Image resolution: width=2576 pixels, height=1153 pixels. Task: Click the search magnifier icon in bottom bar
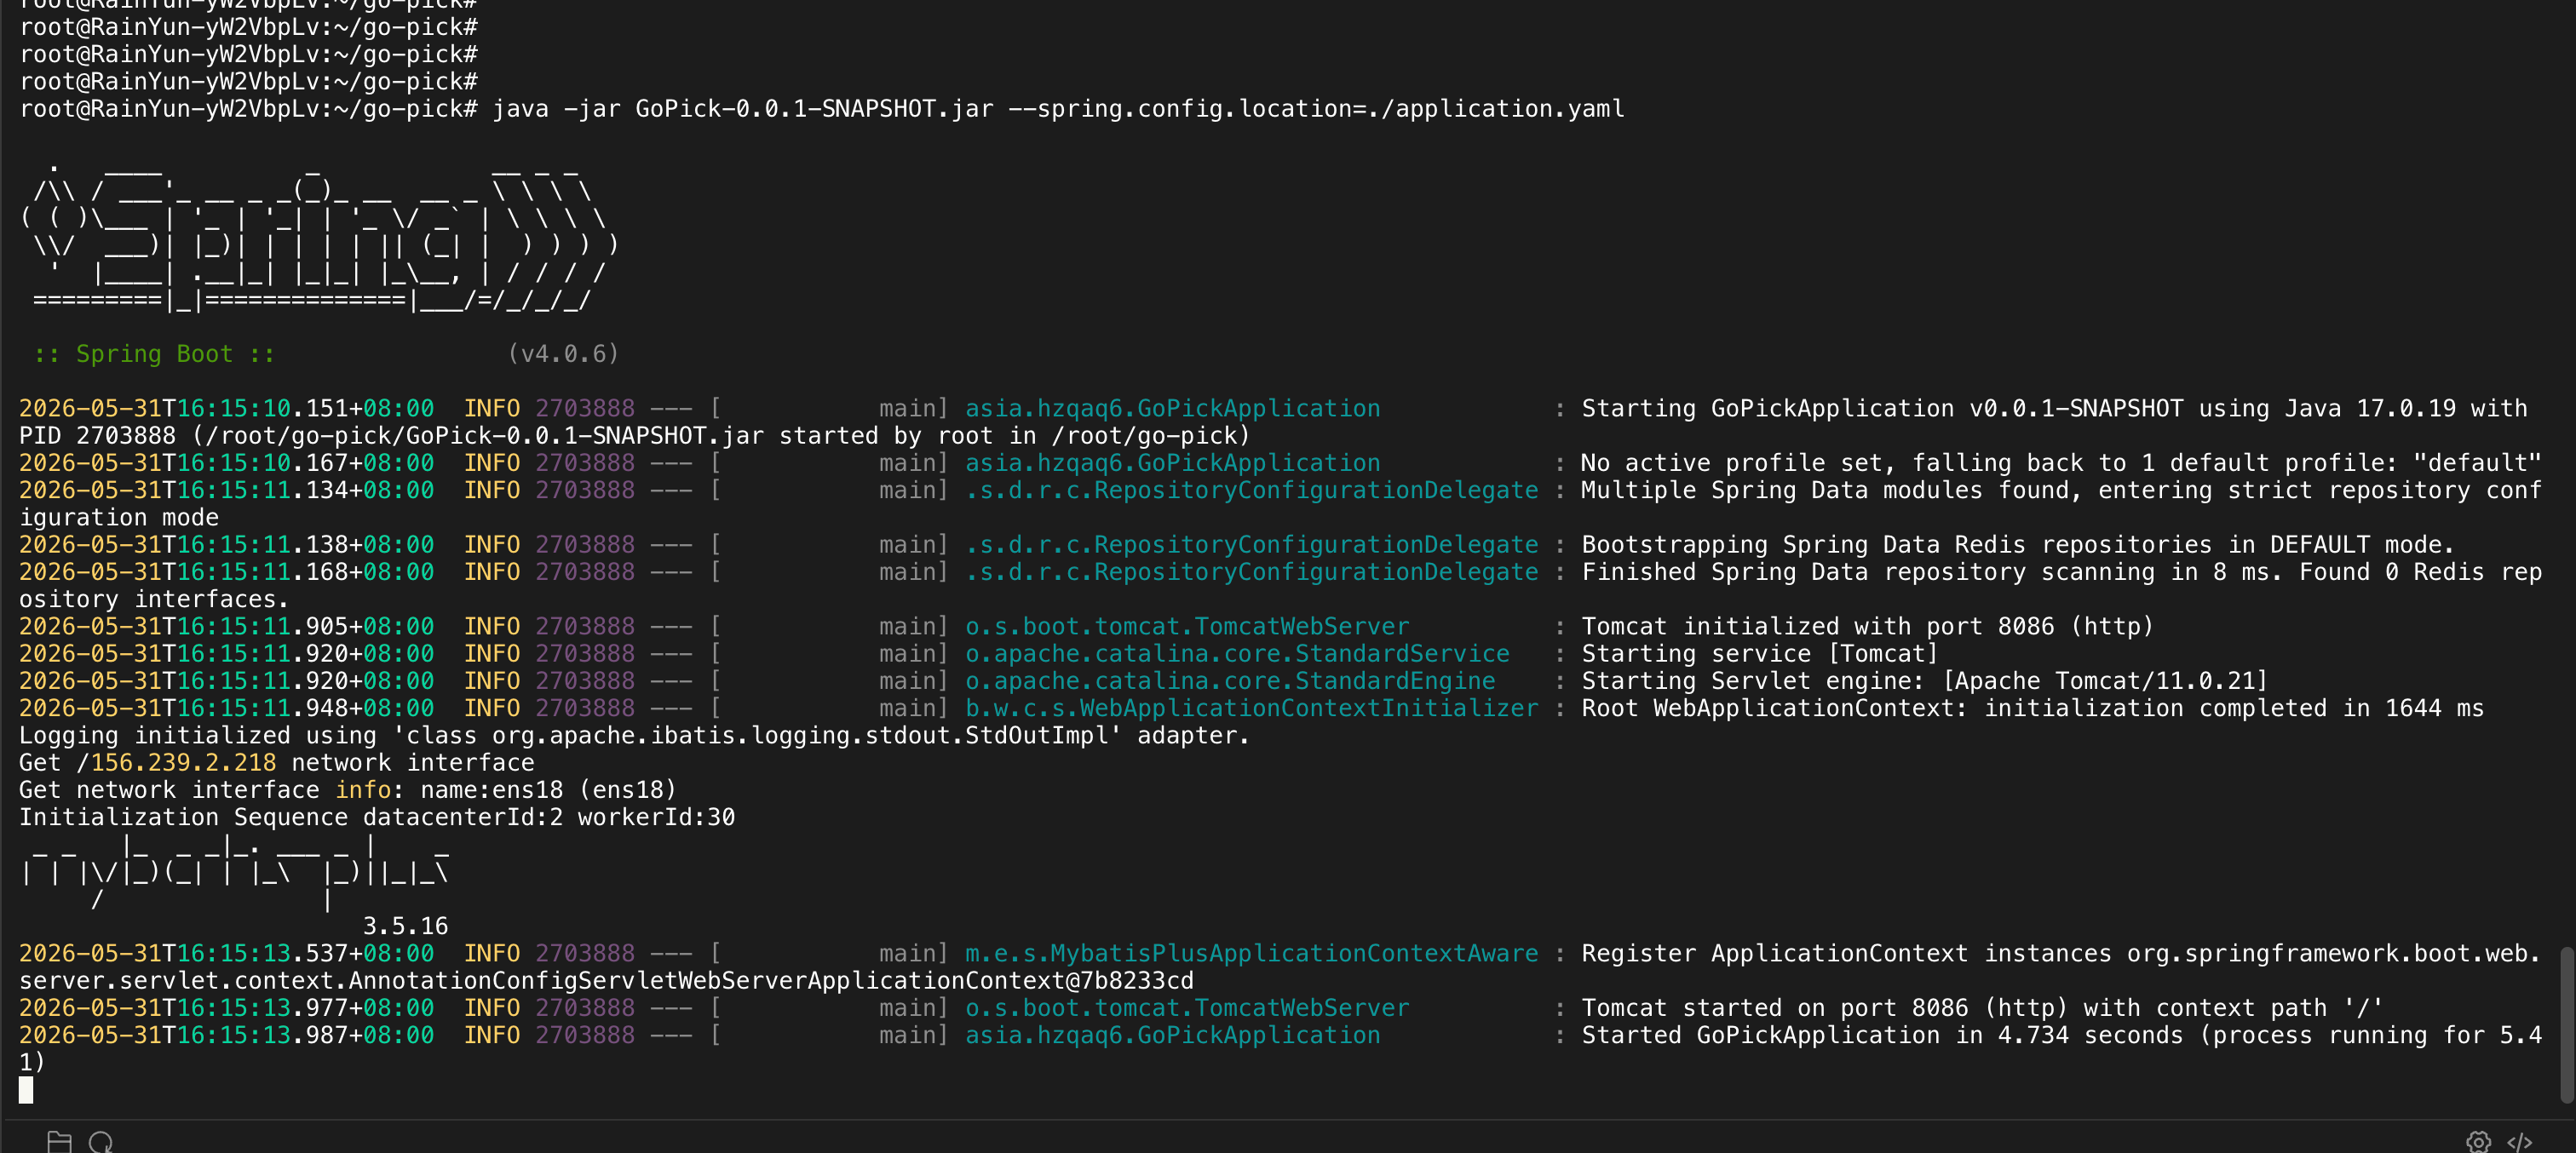(101, 1141)
